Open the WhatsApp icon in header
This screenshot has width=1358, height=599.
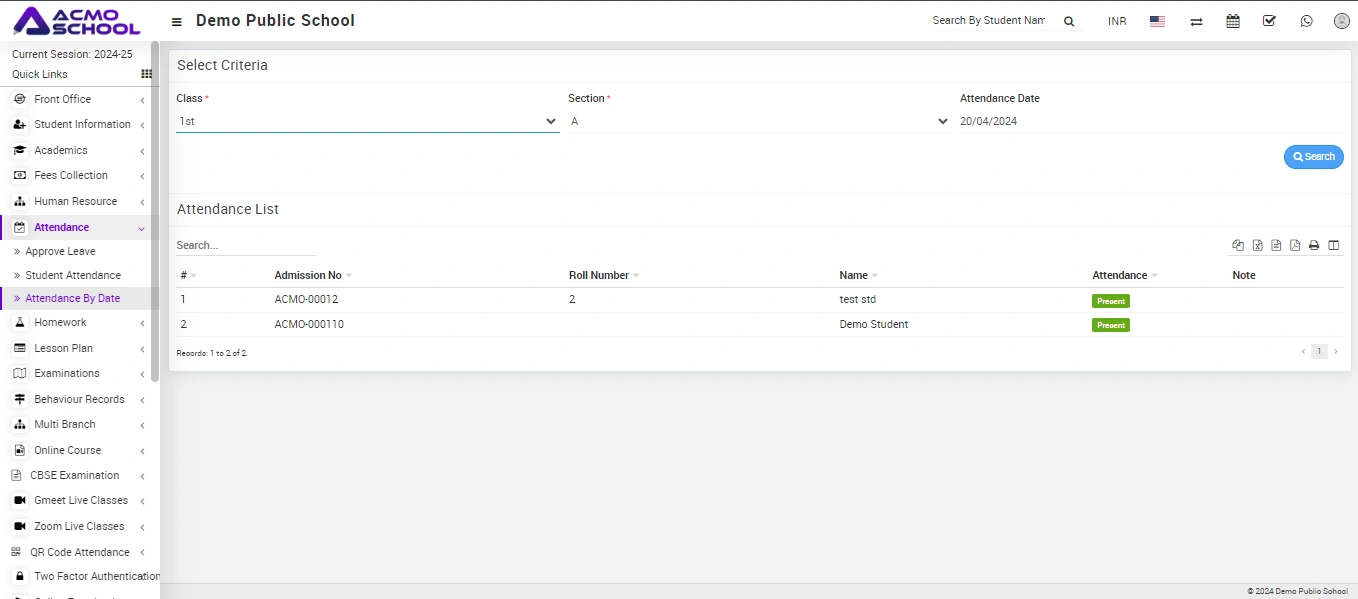point(1306,21)
